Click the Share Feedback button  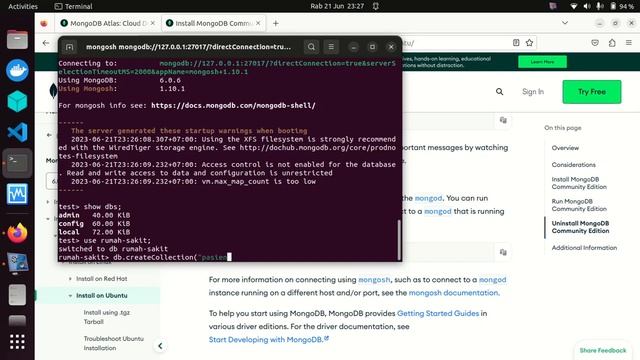click(x=603, y=351)
